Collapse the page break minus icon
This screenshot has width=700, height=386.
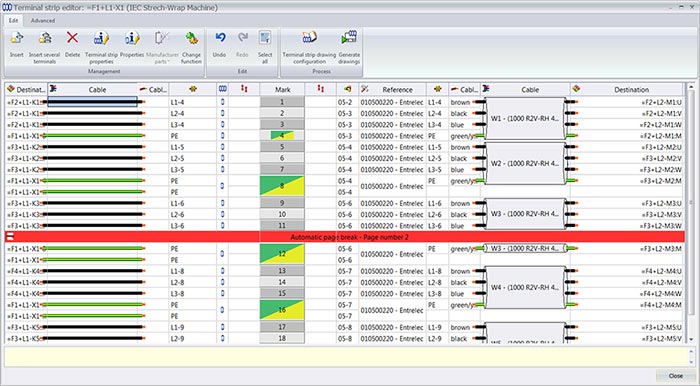click(x=10, y=237)
